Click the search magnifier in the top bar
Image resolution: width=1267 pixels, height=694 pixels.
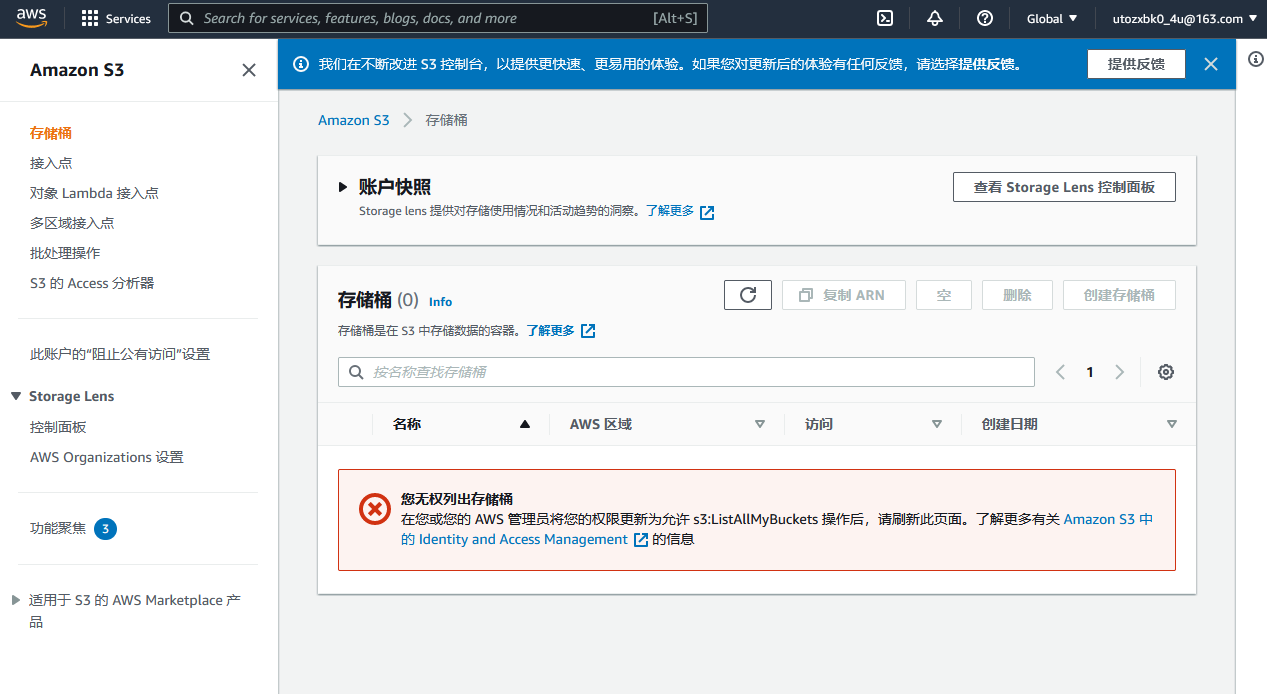(x=187, y=18)
